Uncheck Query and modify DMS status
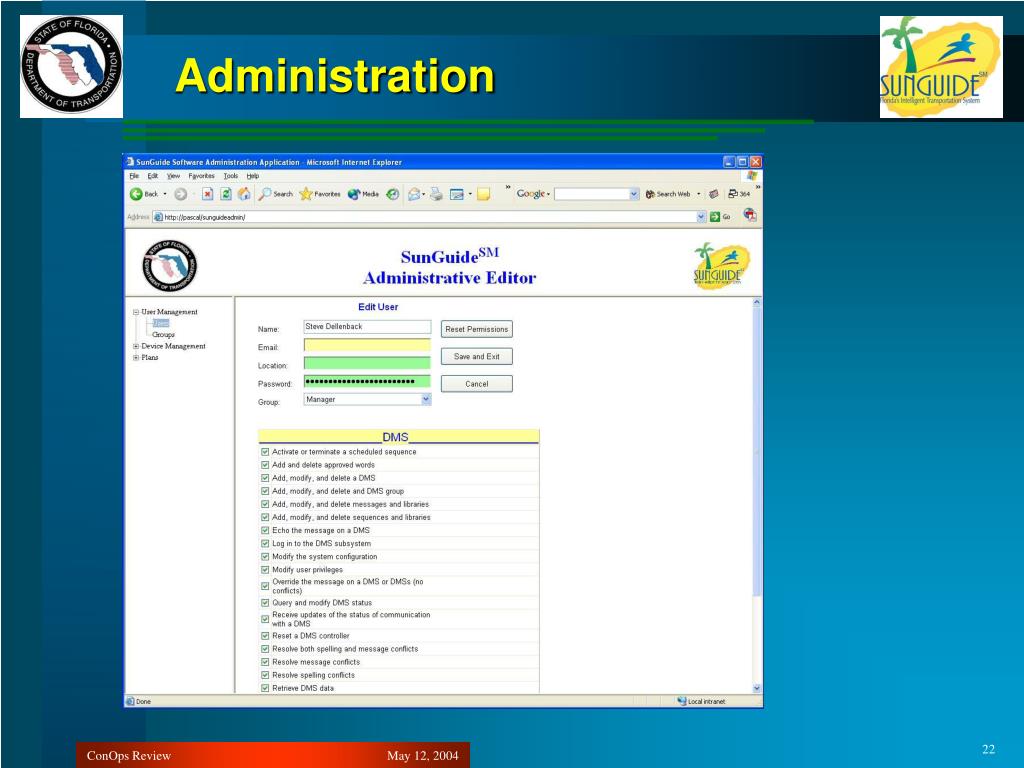The image size is (1024, 768). click(265, 603)
